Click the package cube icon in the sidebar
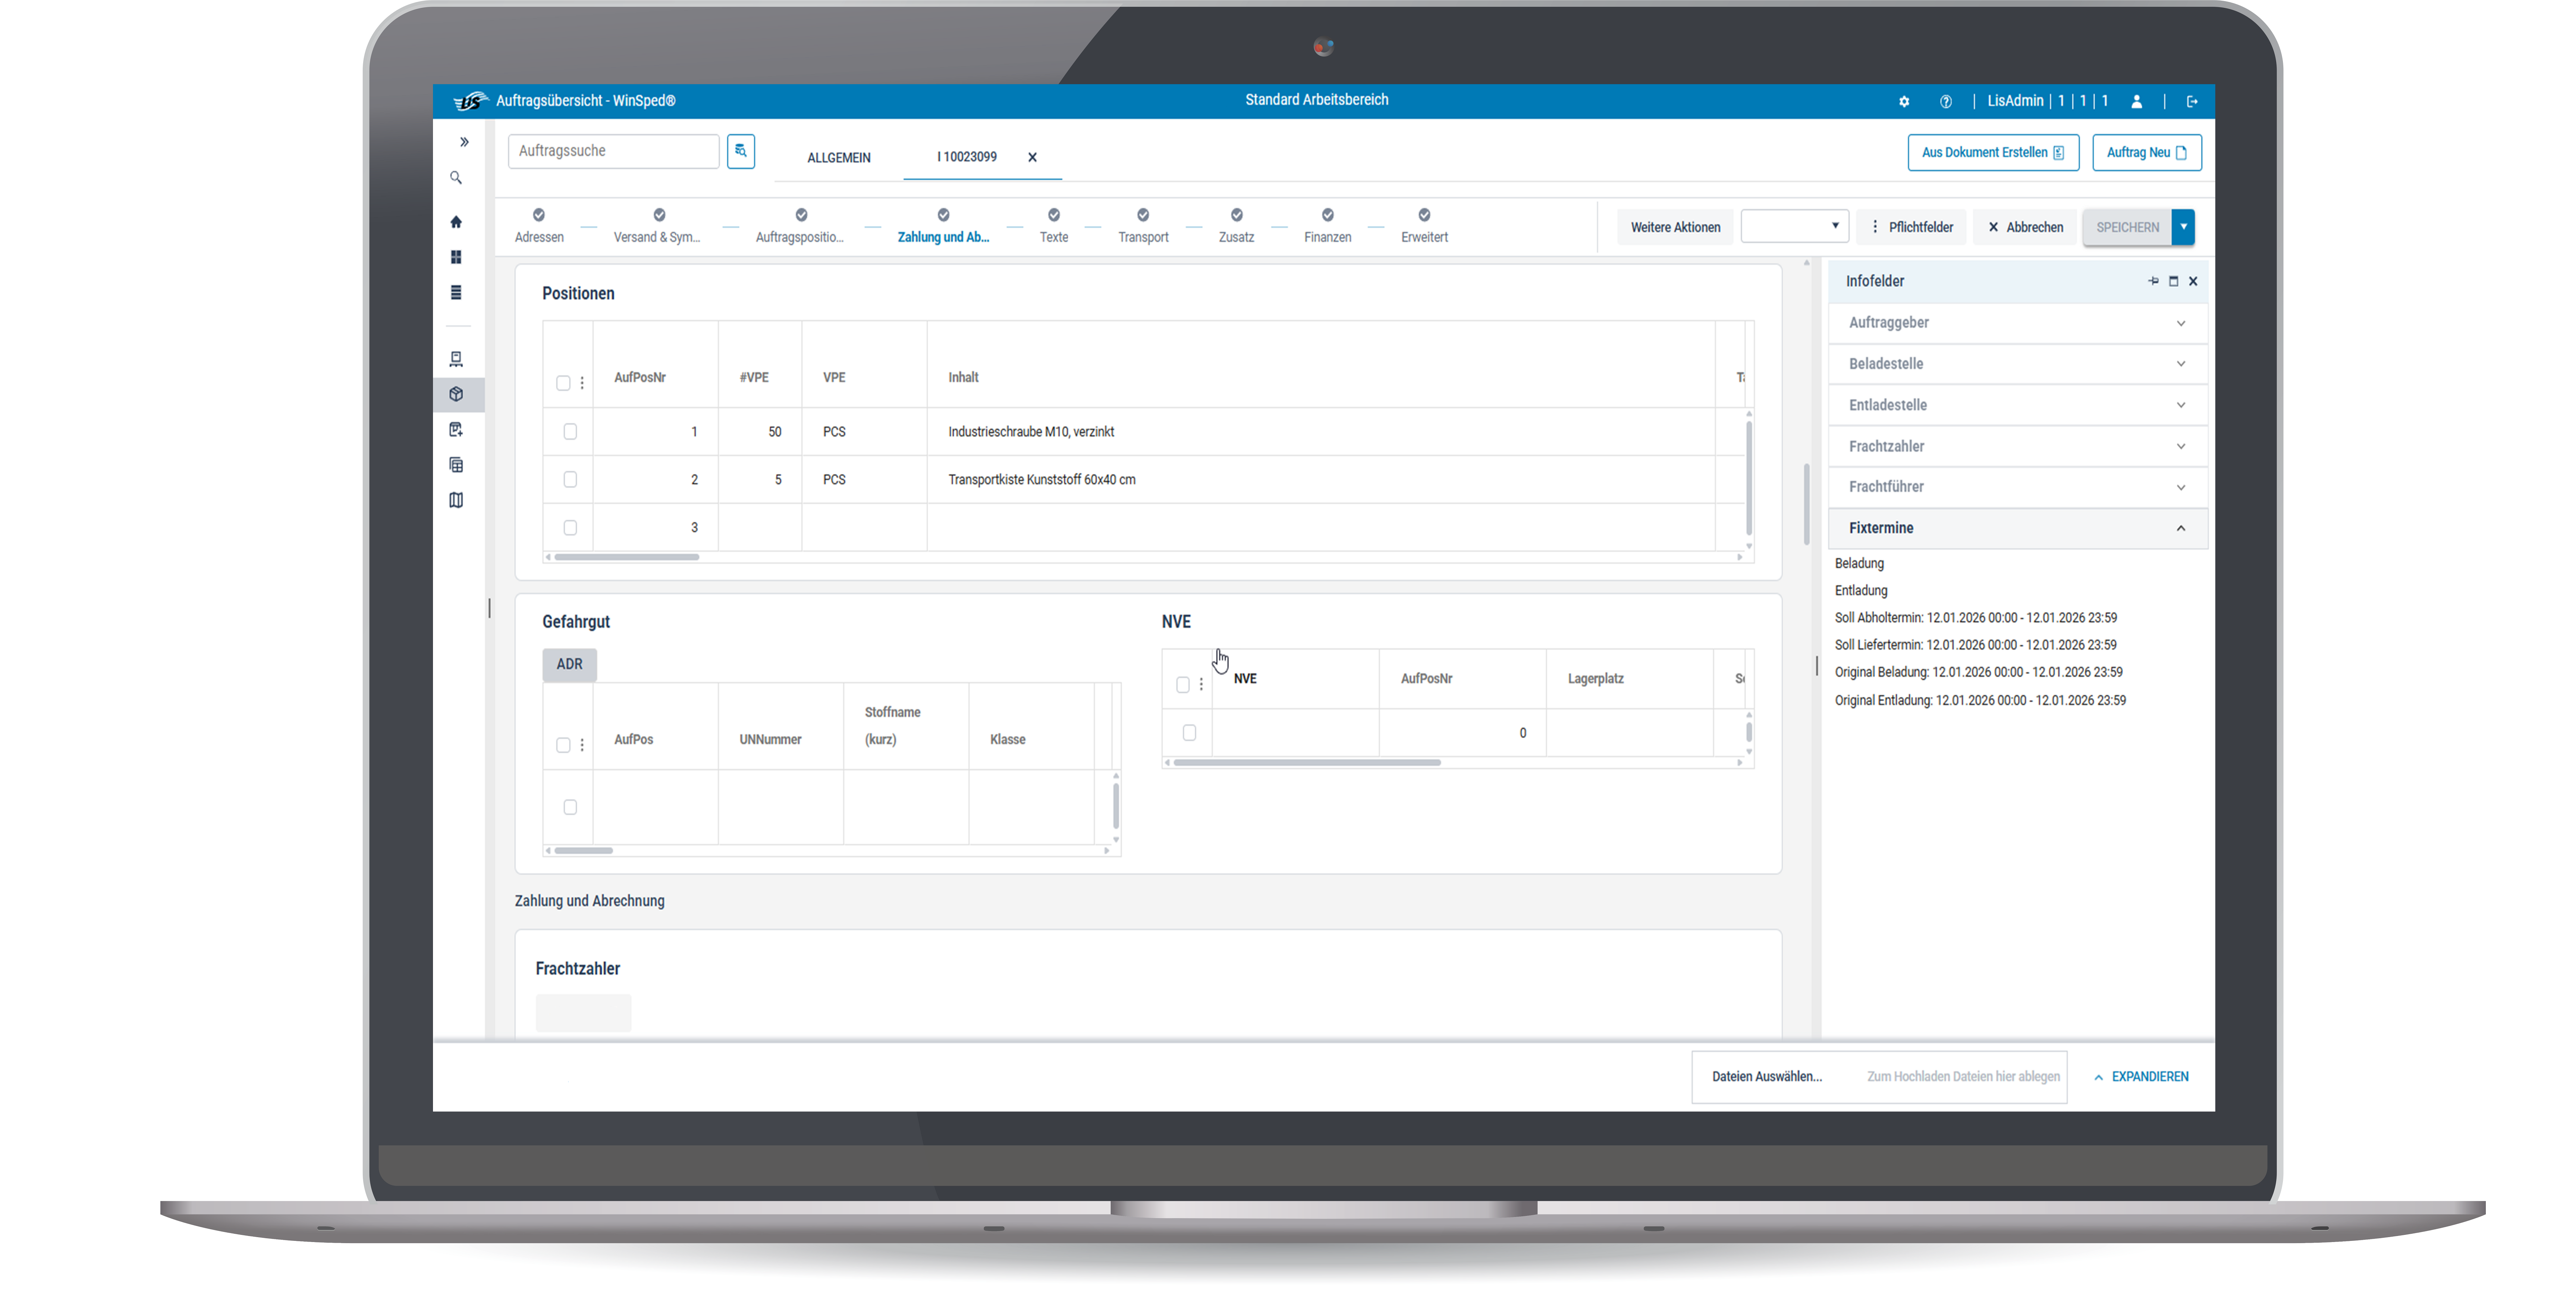 pyautogui.click(x=456, y=394)
